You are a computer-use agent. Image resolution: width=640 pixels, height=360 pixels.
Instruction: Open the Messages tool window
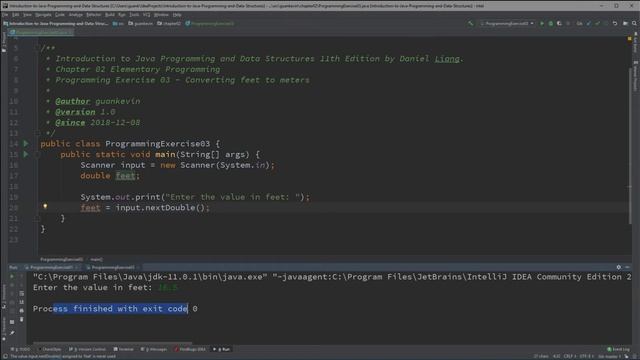(x=154, y=349)
